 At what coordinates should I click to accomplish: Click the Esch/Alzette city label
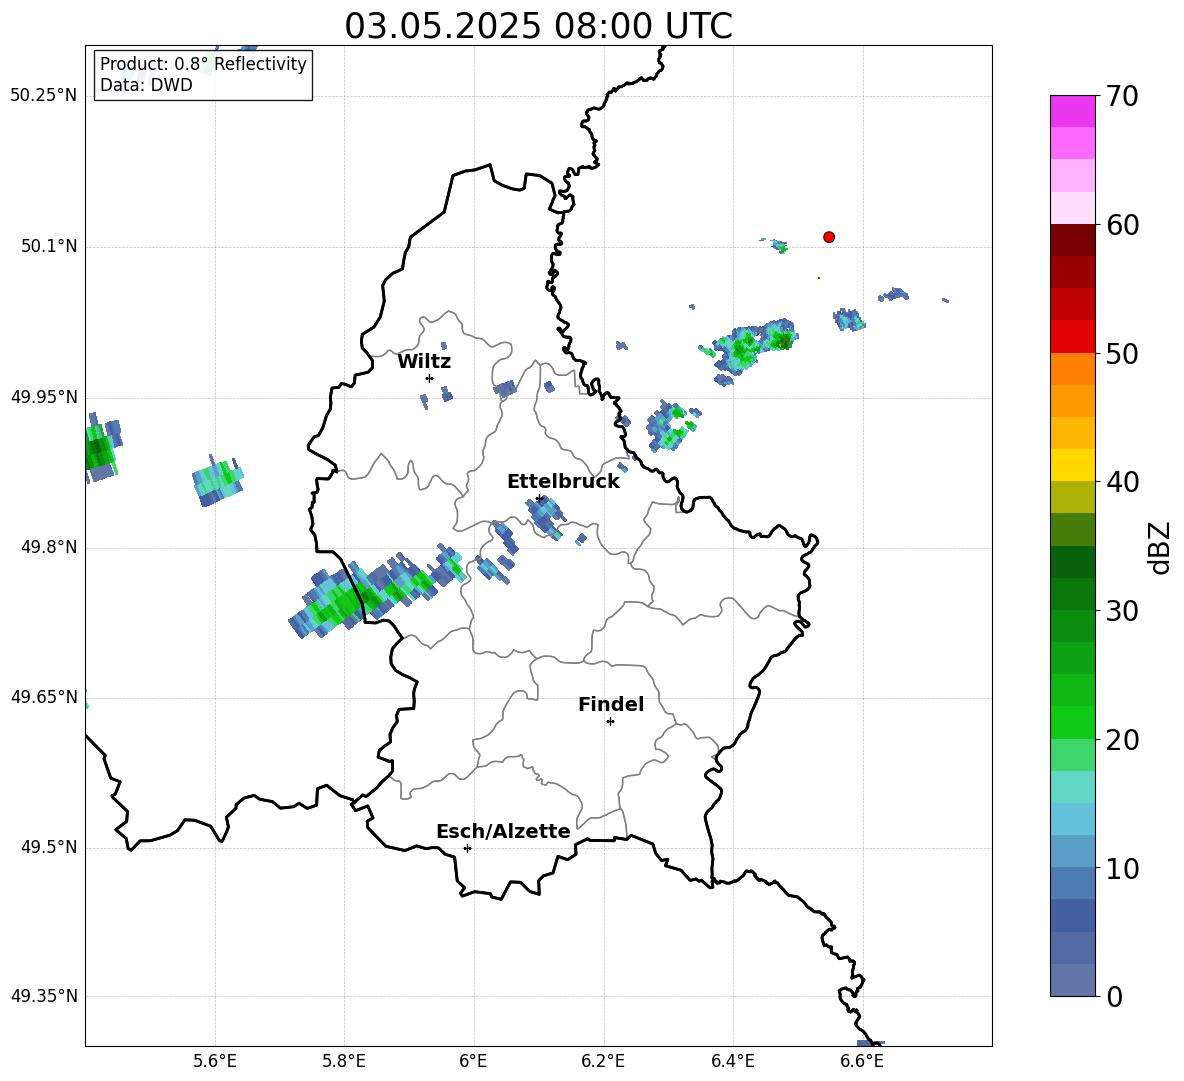503,831
